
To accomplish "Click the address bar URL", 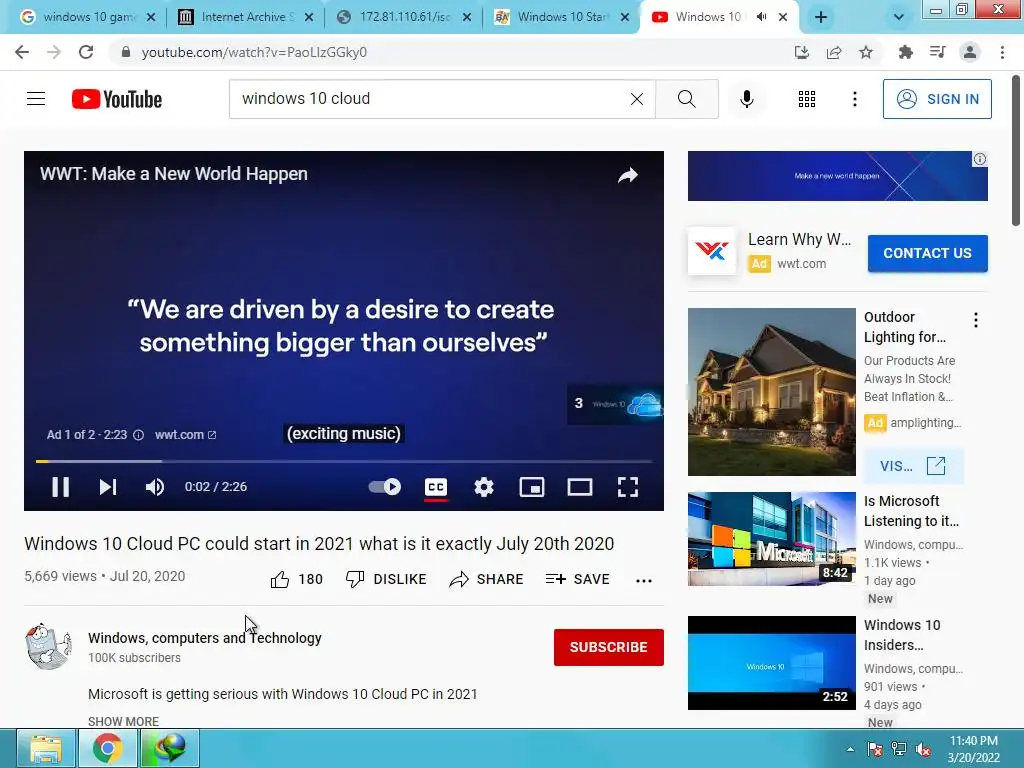I will click(254, 52).
